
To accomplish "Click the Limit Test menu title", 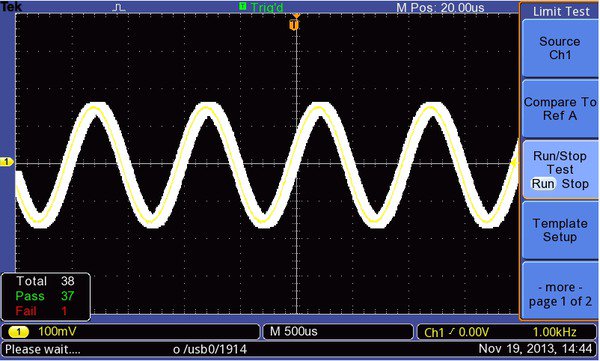I will [x=561, y=11].
